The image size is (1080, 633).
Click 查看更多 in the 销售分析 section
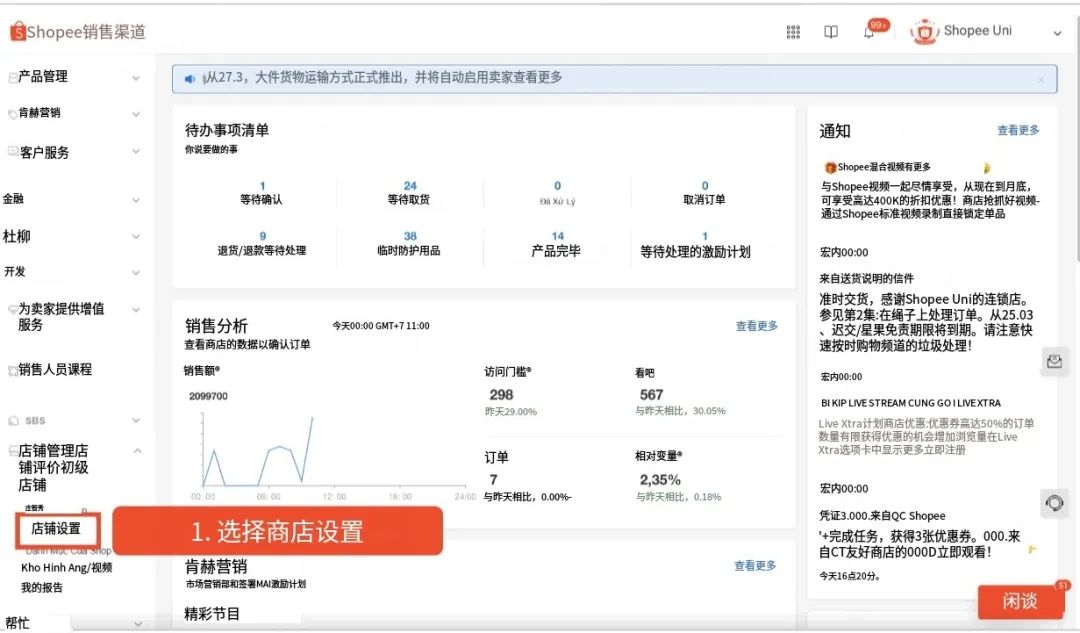click(756, 326)
